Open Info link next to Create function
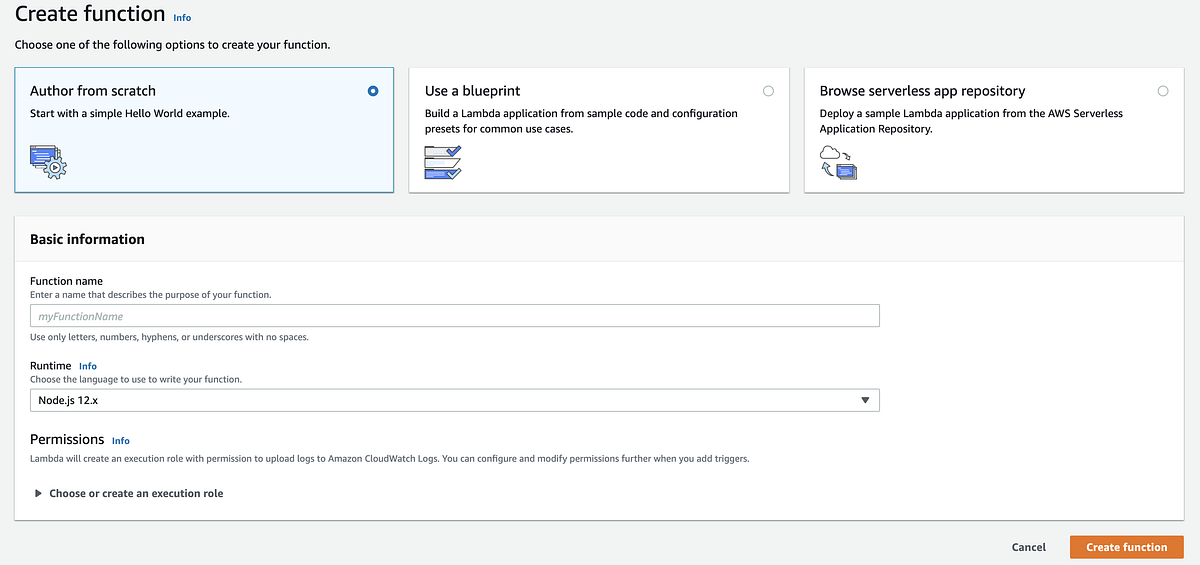The width and height of the screenshot is (1200, 565). click(x=182, y=18)
